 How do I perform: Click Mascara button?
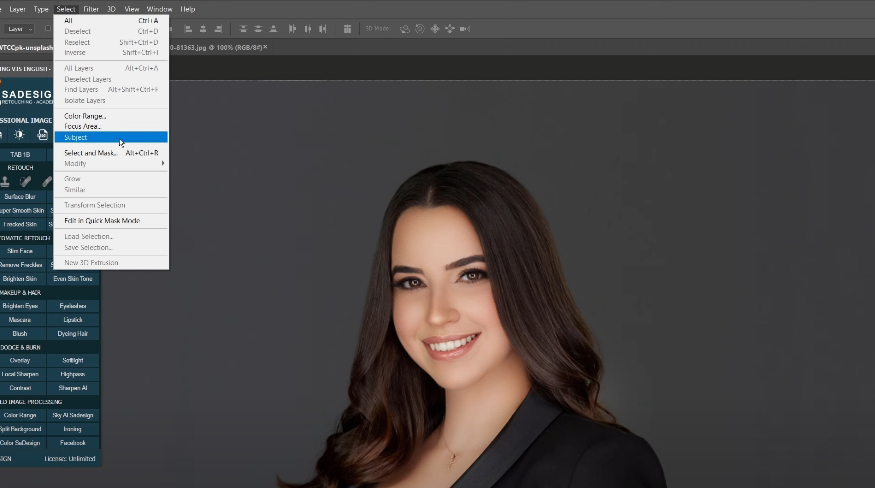(20, 320)
